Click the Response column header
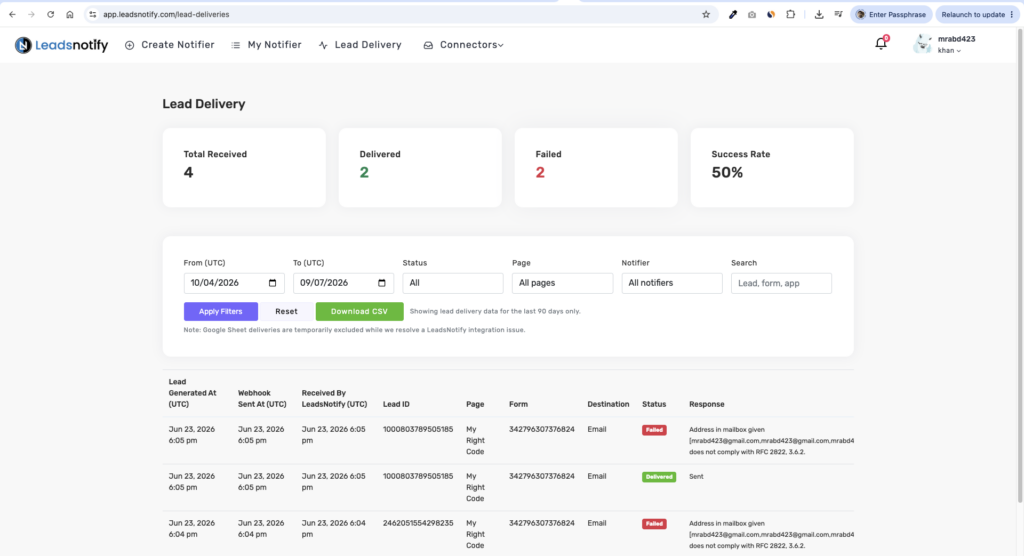This screenshot has width=1024, height=556. click(707, 404)
